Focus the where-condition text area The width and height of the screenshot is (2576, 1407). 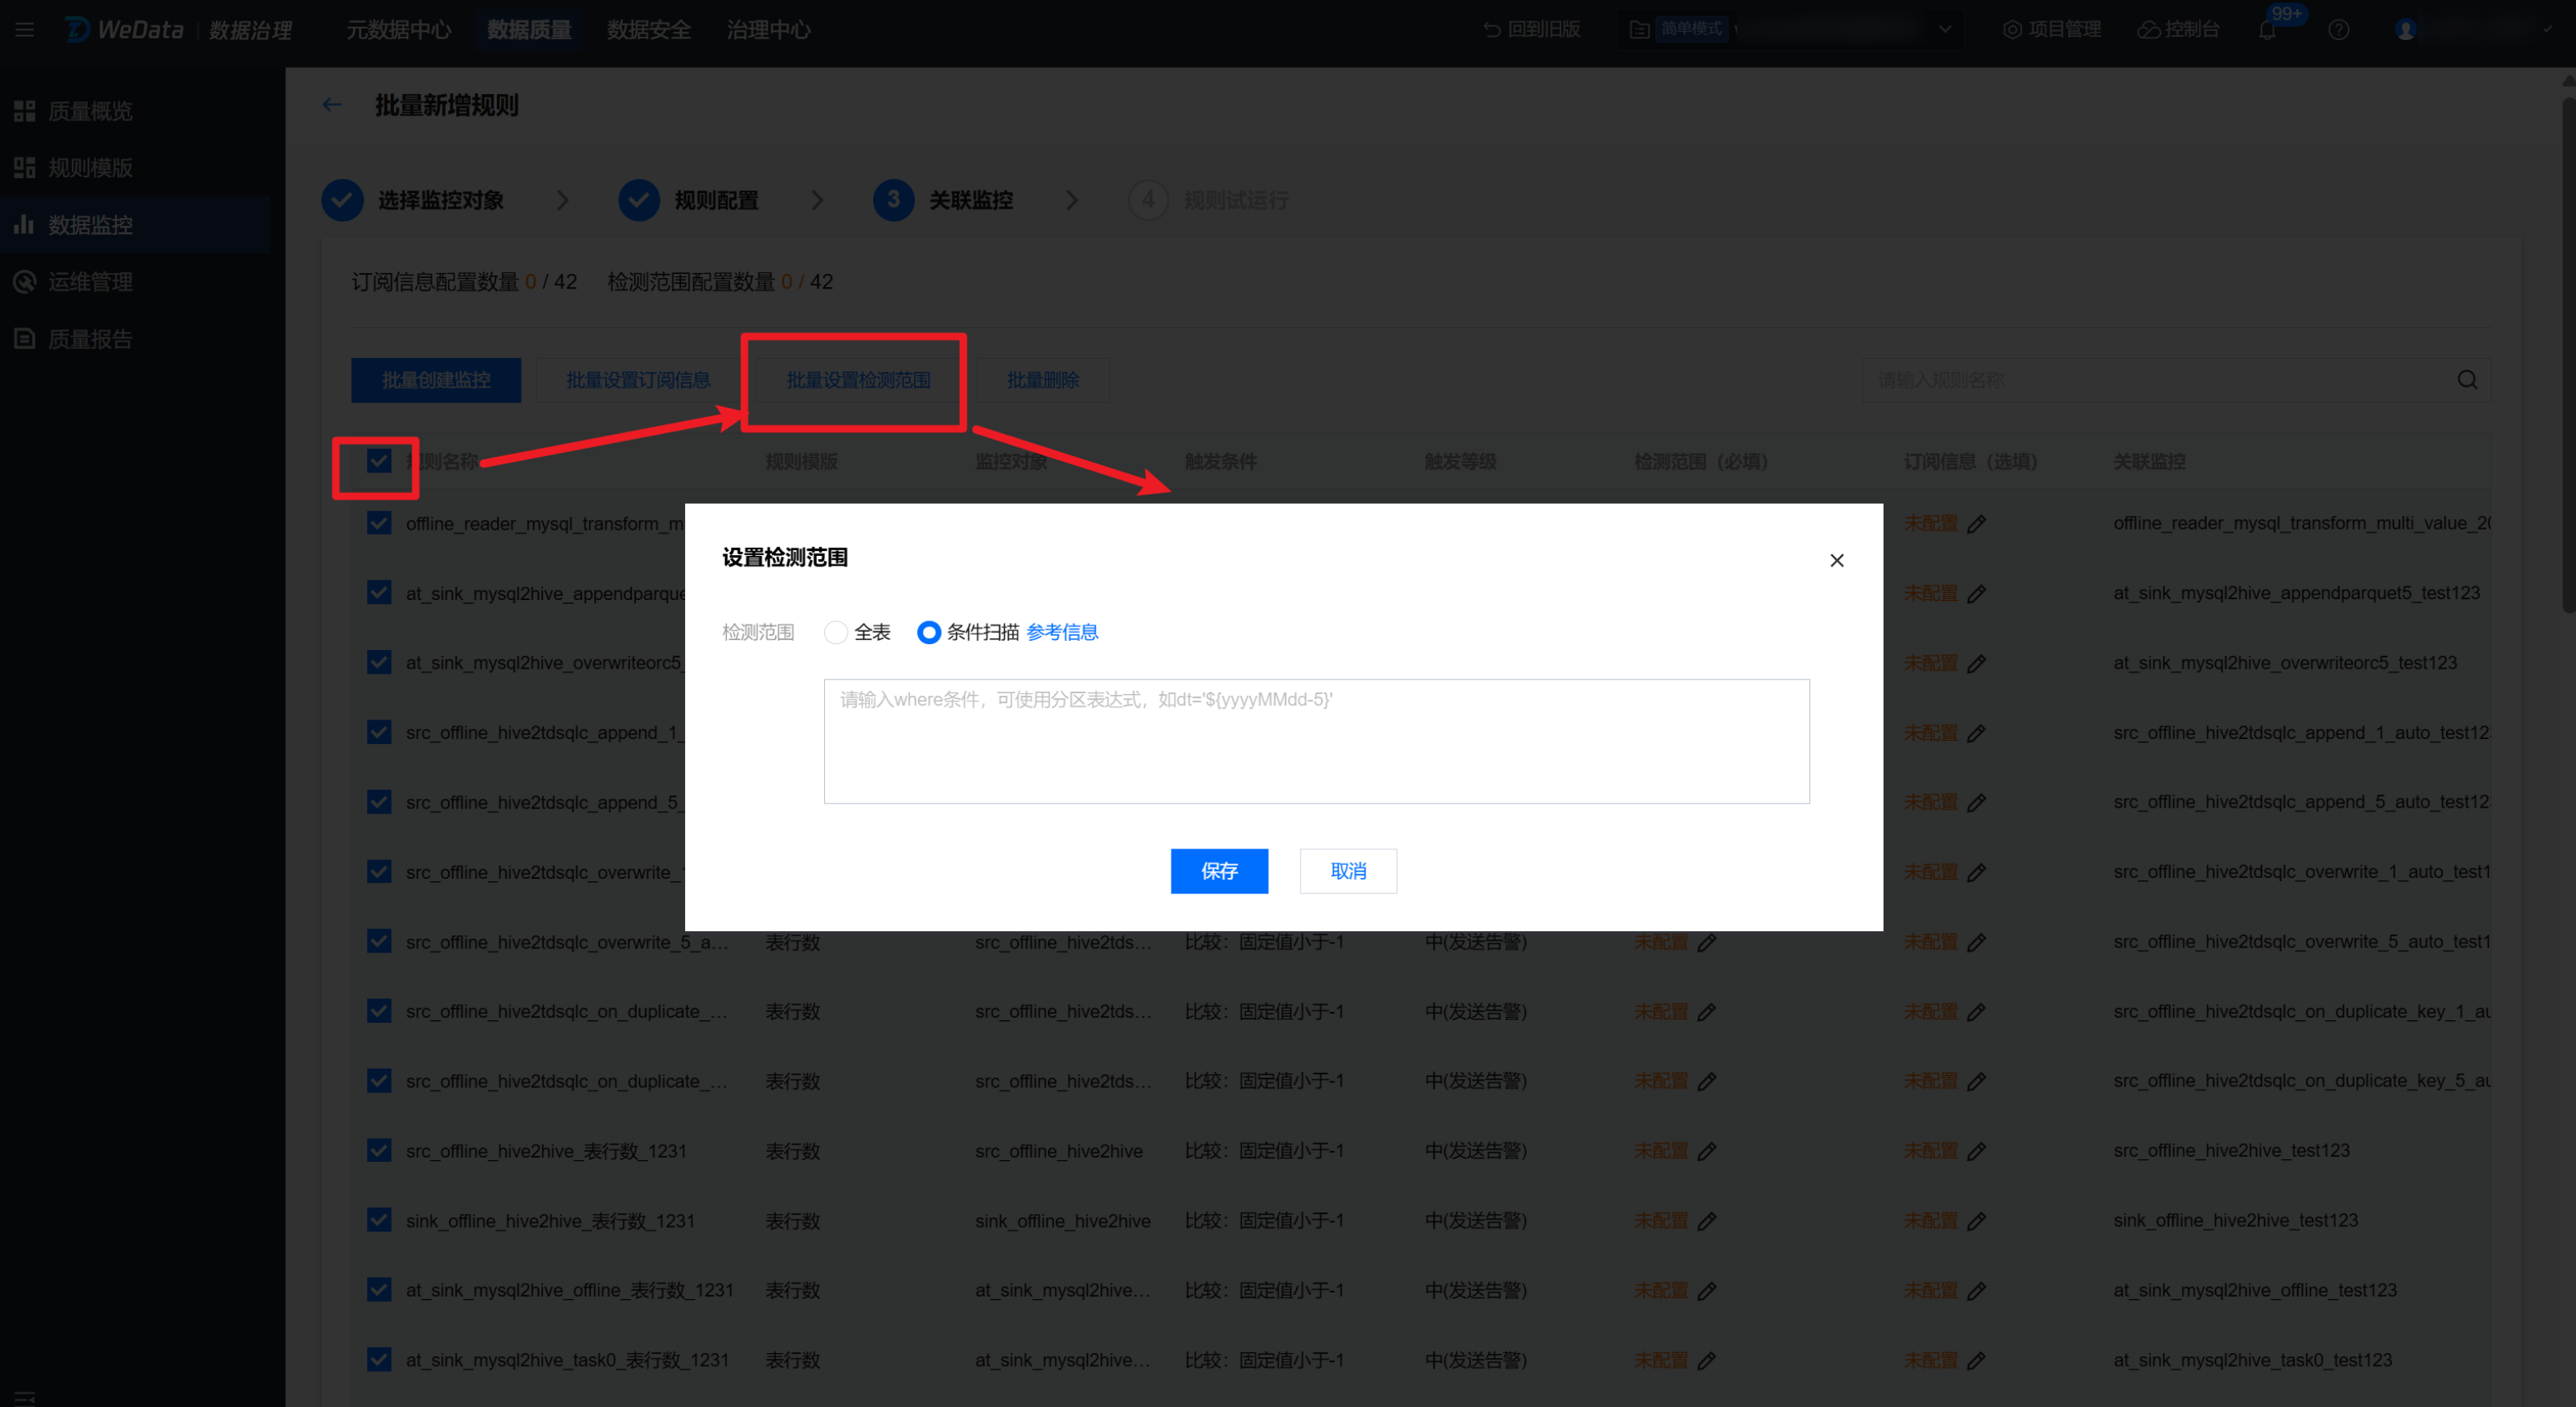(1316, 741)
